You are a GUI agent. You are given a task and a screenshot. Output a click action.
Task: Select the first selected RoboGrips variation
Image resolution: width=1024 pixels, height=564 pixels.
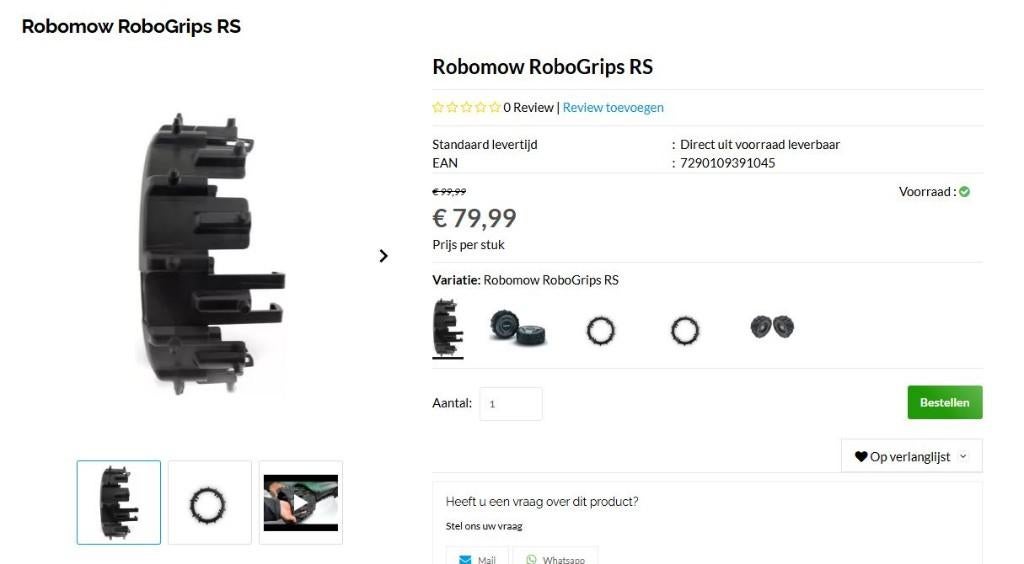click(447, 328)
